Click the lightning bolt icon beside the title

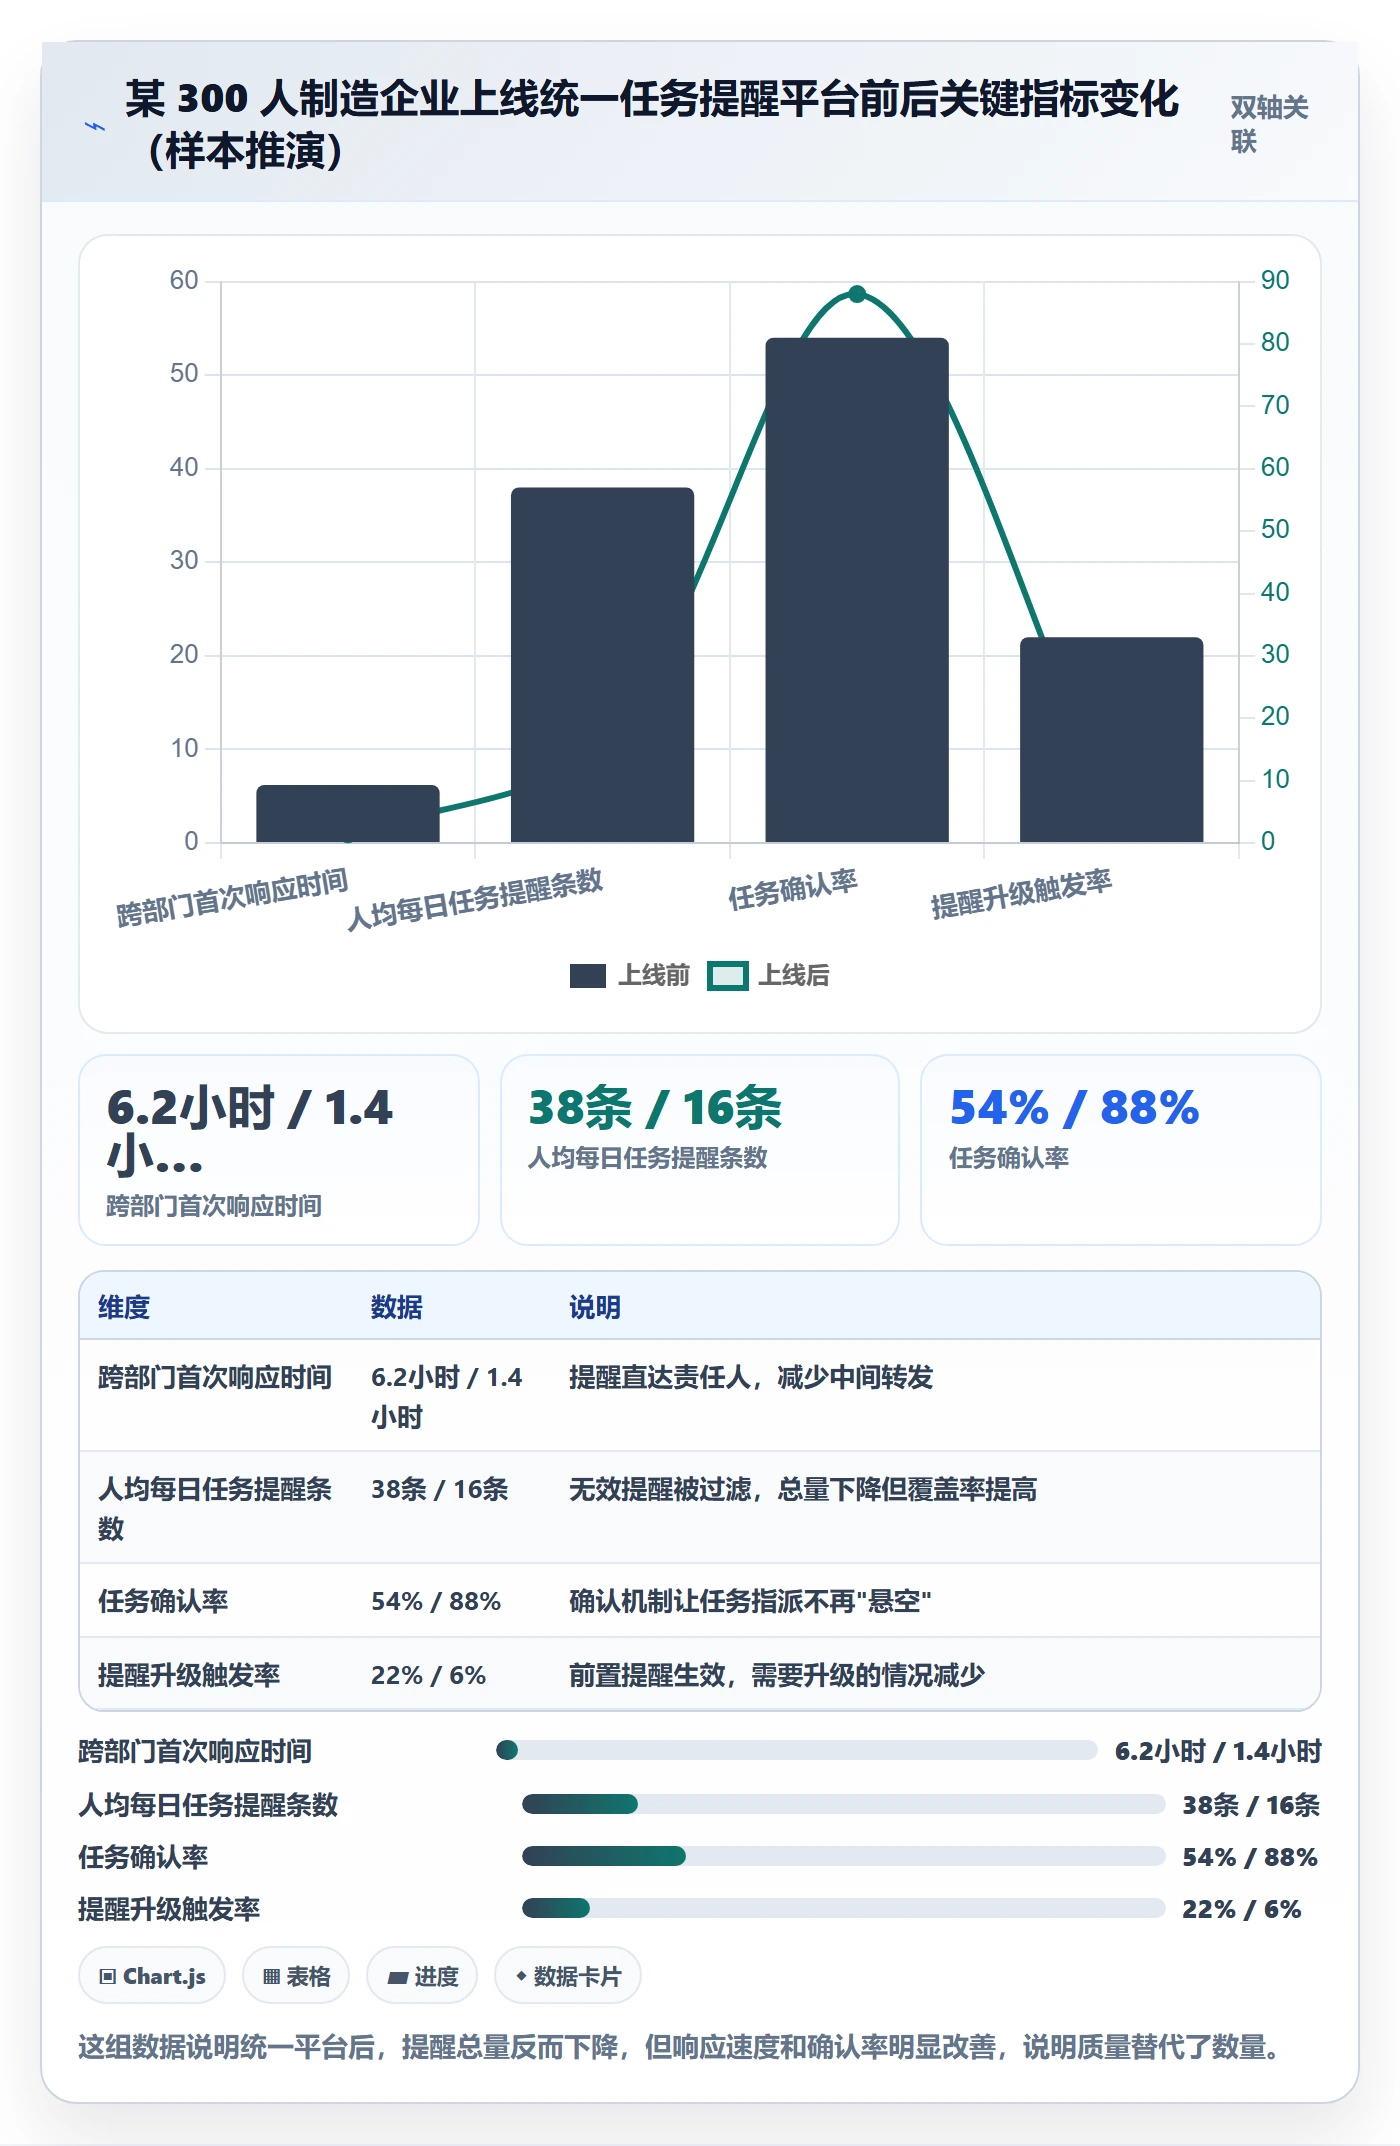(95, 127)
